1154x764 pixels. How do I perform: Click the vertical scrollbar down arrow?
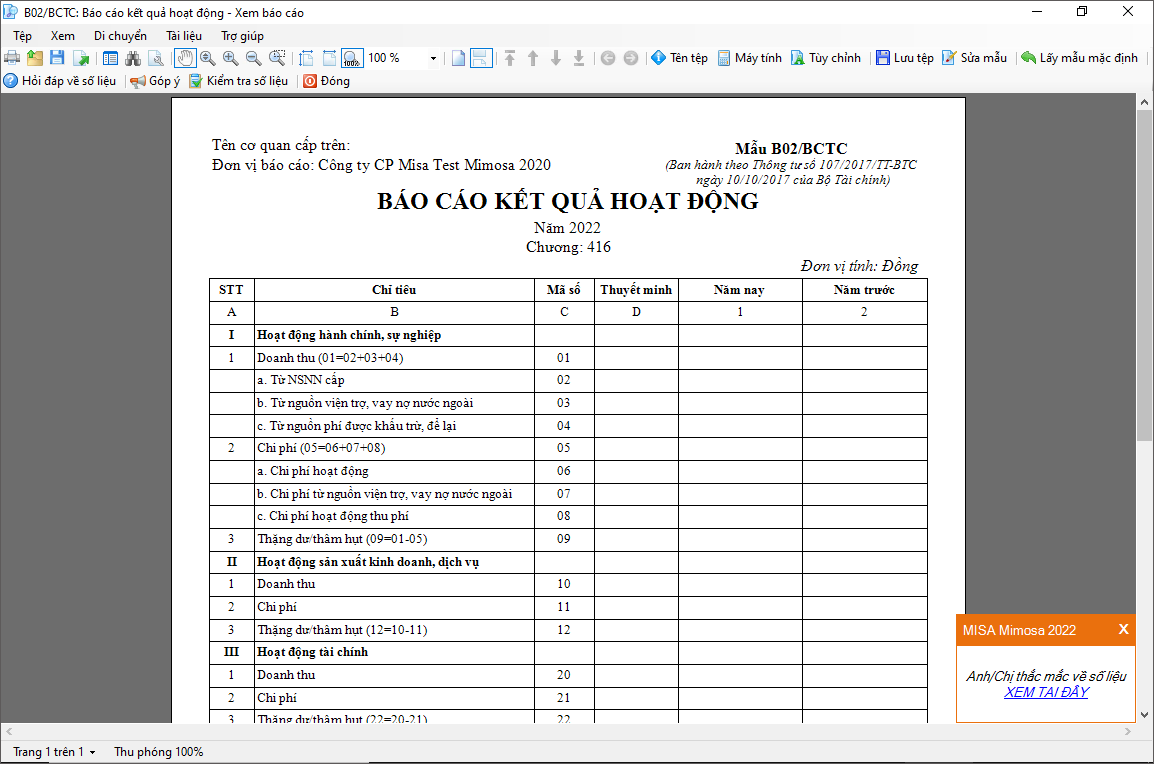point(1144,715)
